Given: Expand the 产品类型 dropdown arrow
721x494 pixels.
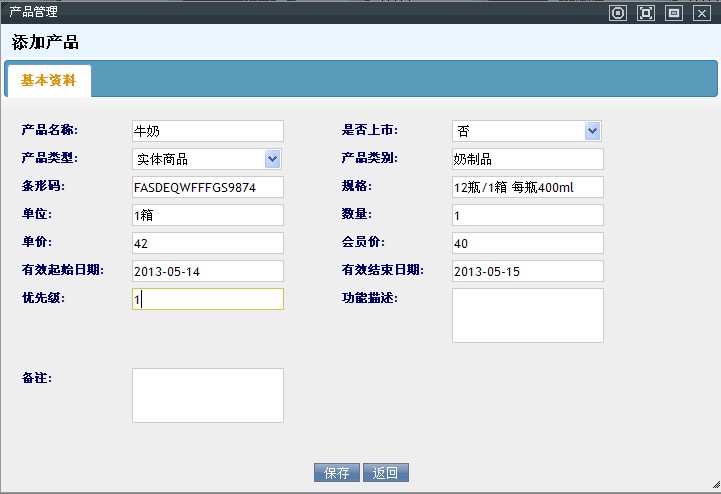Looking at the screenshot, I should 272,159.
